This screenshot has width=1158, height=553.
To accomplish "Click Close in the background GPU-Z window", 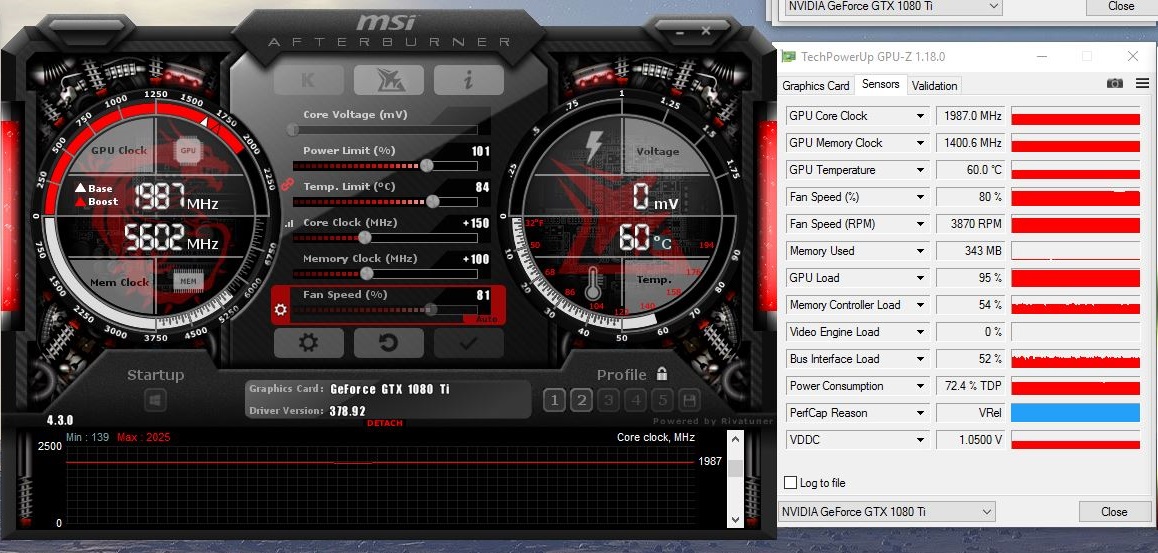I will [x=1120, y=6].
